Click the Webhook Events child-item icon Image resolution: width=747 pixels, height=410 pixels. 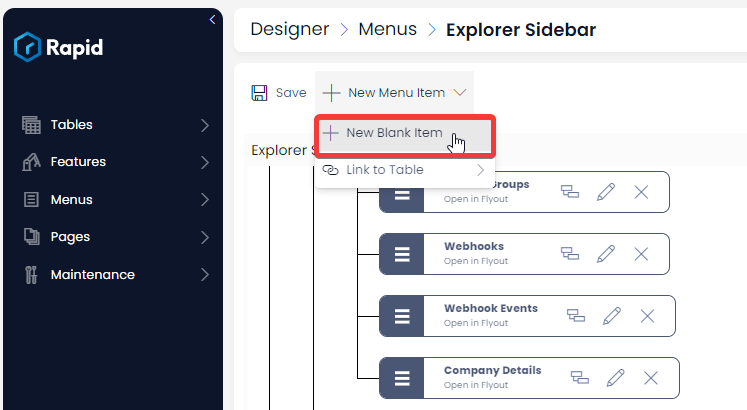[x=576, y=316]
